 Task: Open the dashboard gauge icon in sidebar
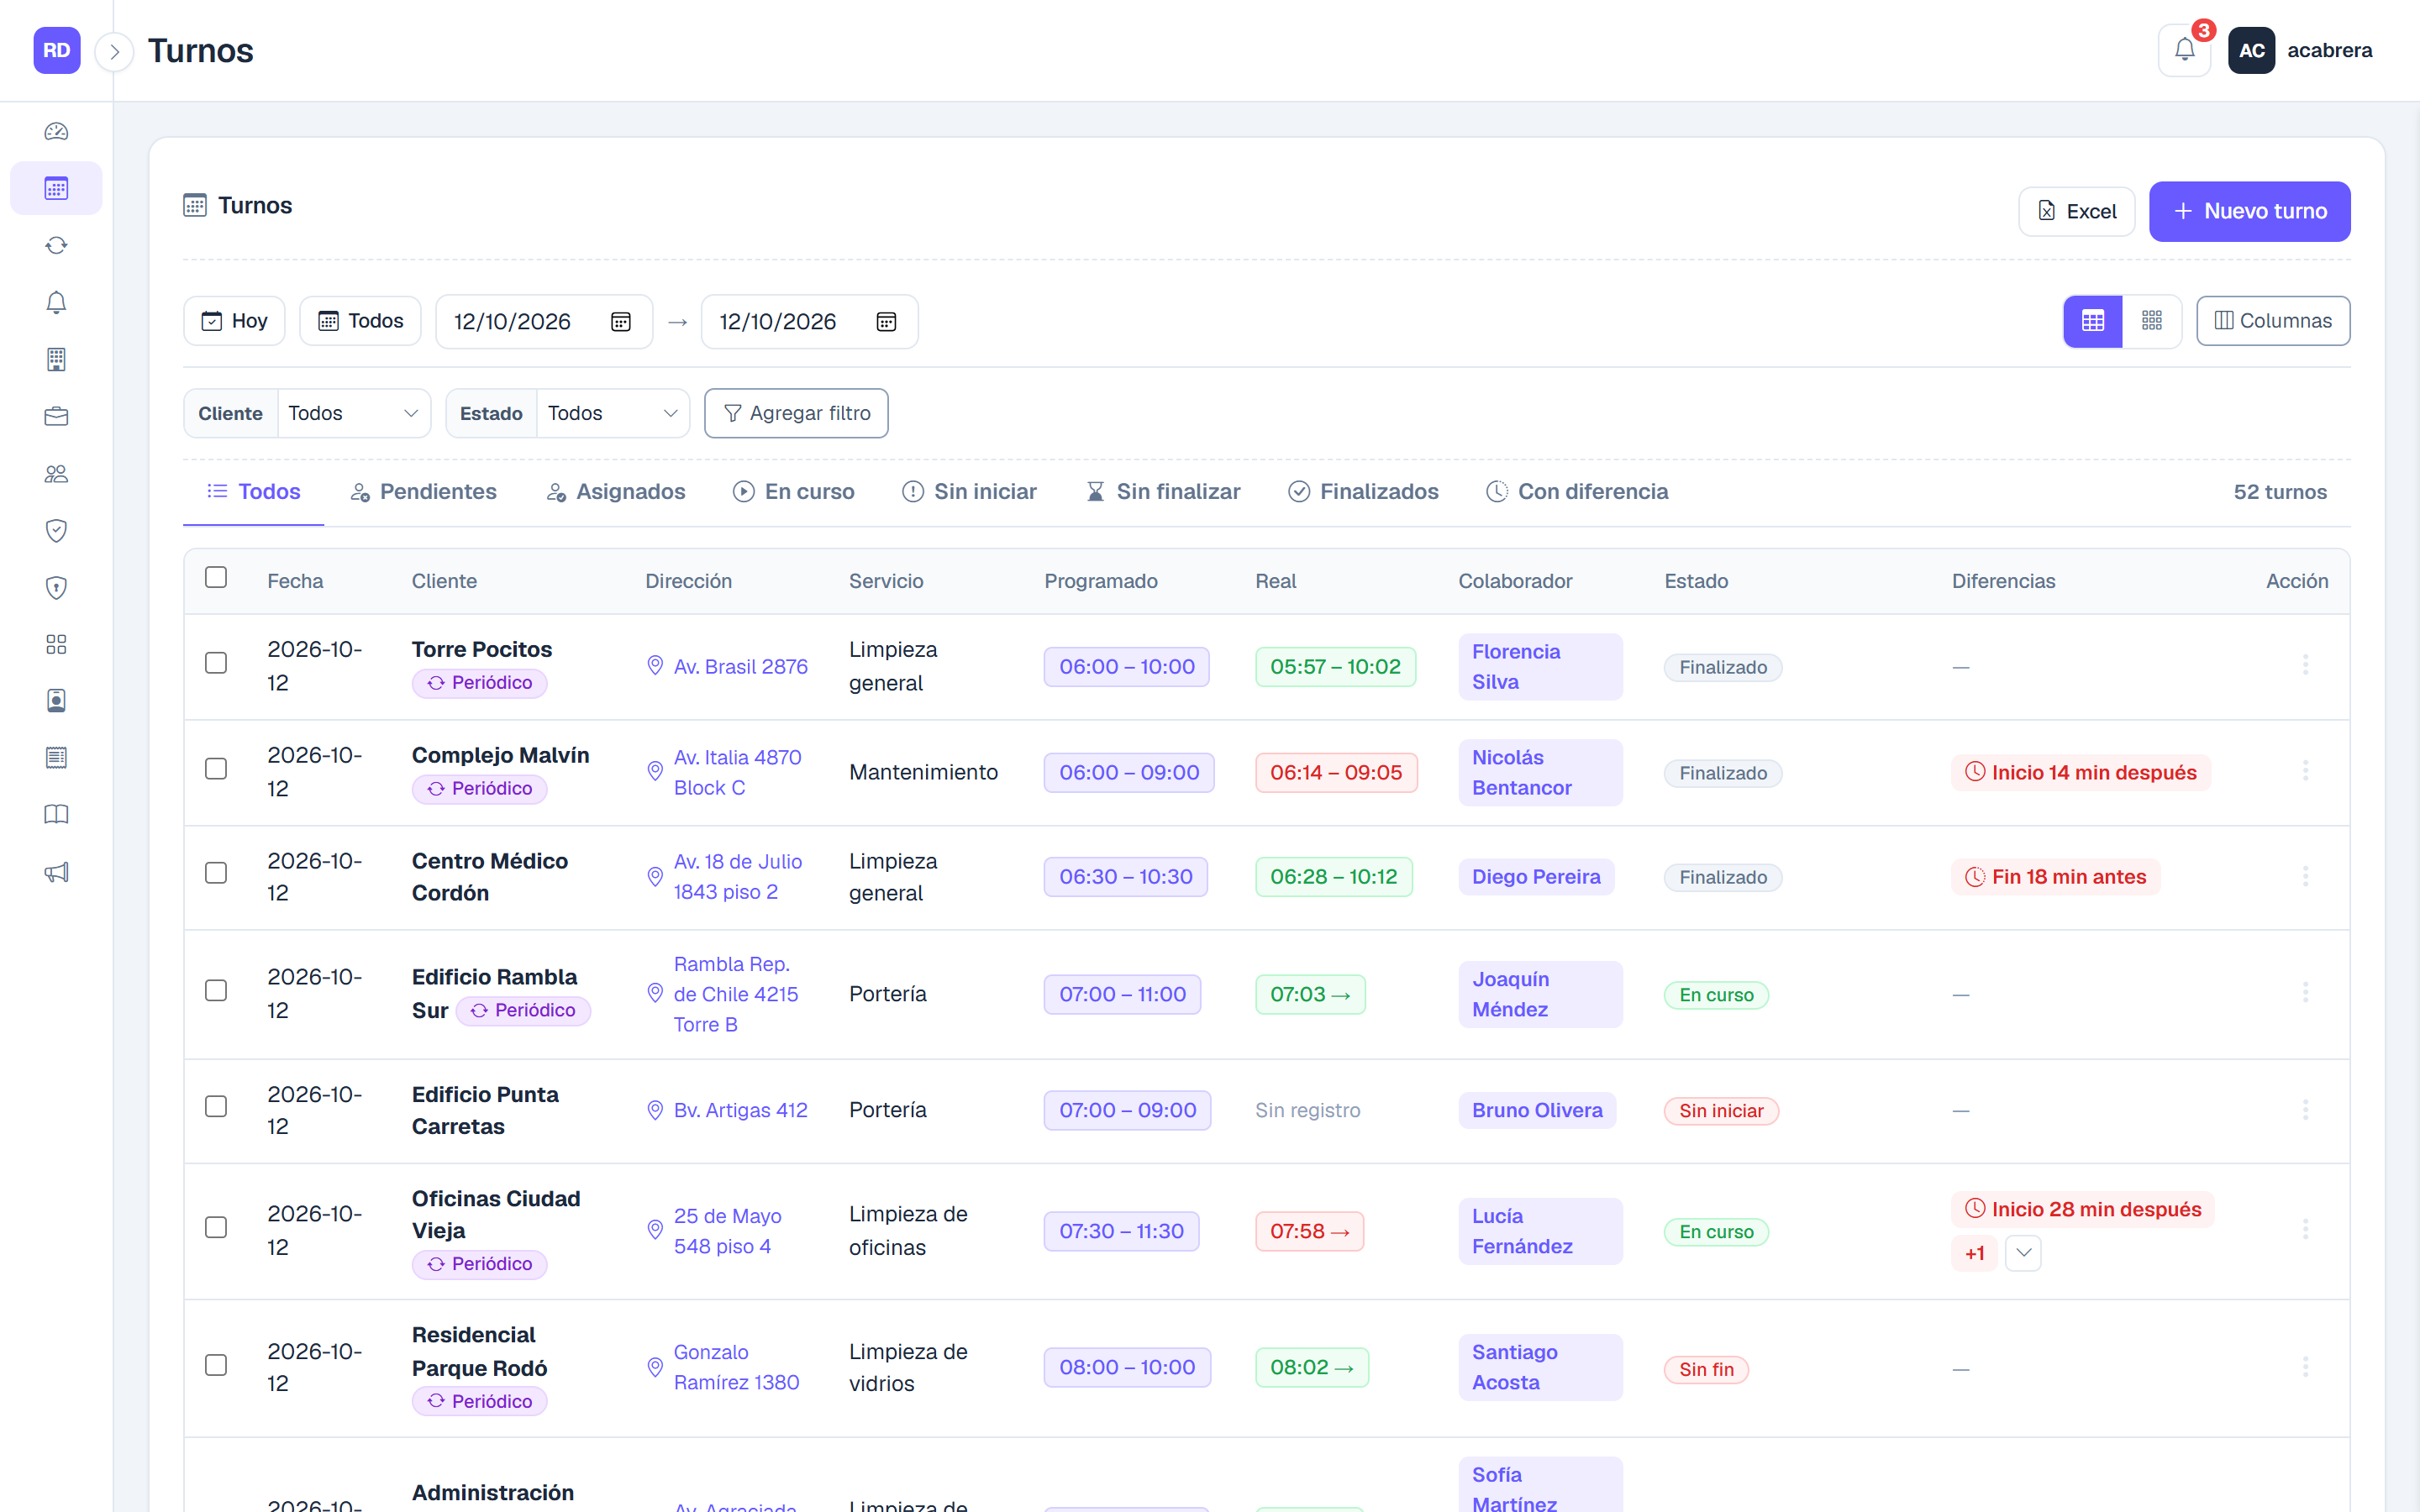(x=56, y=131)
